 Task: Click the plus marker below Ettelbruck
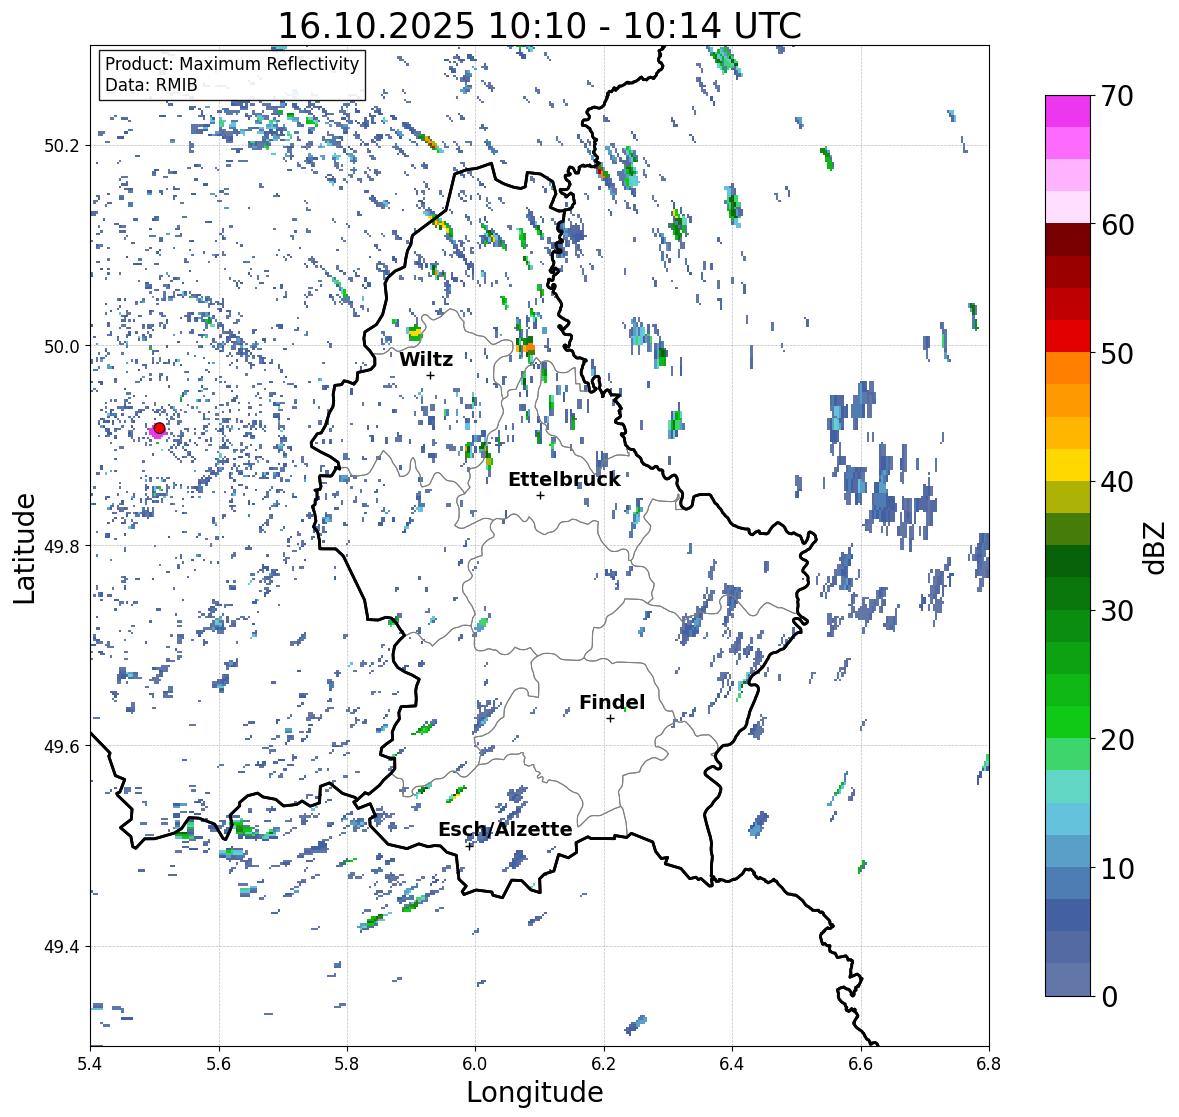click(540, 495)
